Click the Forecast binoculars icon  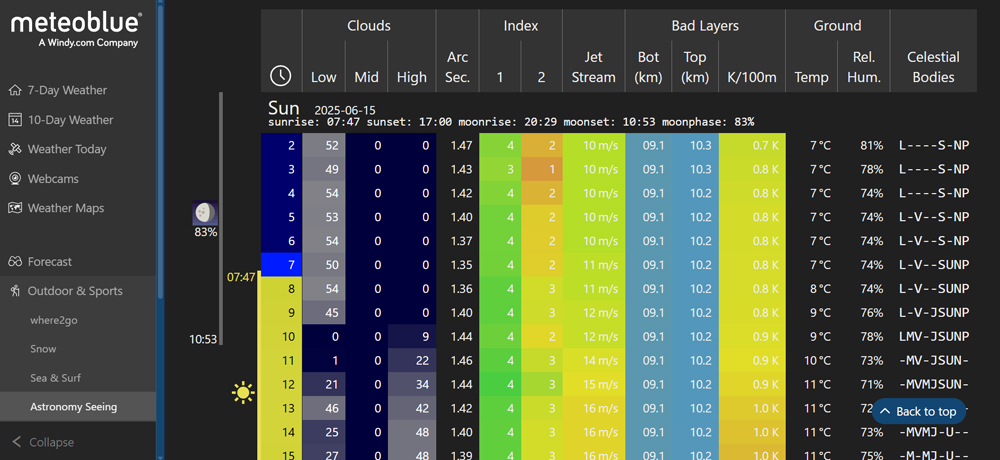pos(15,261)
